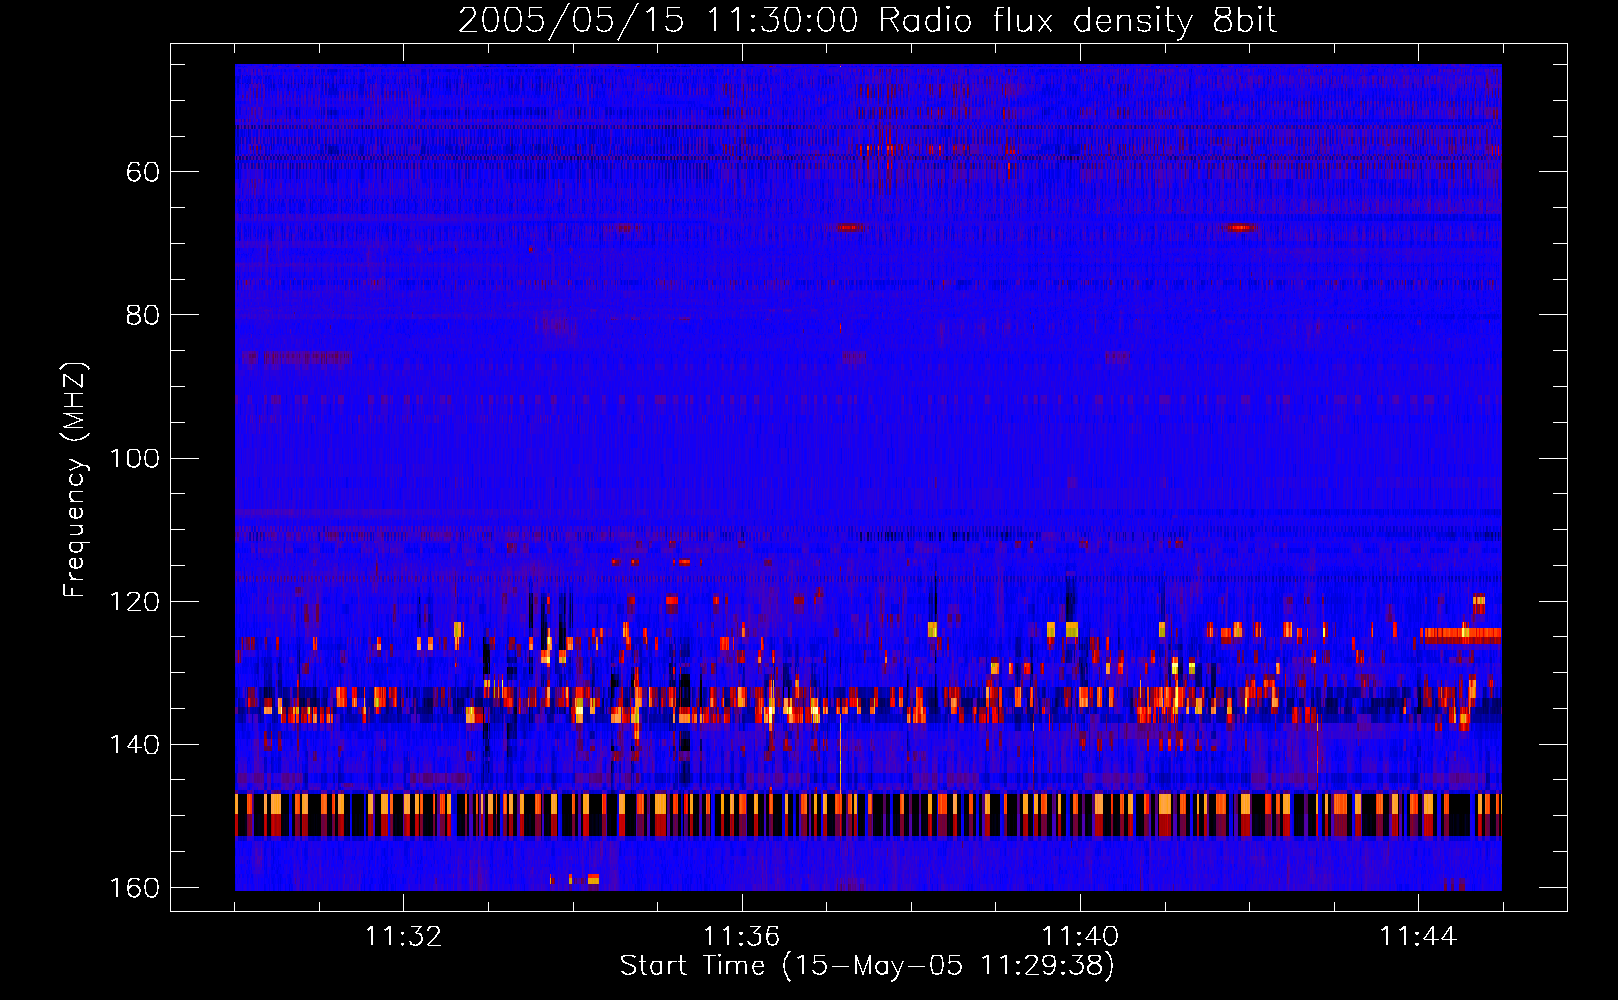Click the 120 frequency tick label
Viewport: 1618px width, 1000px height.
(x=135, y=602)
